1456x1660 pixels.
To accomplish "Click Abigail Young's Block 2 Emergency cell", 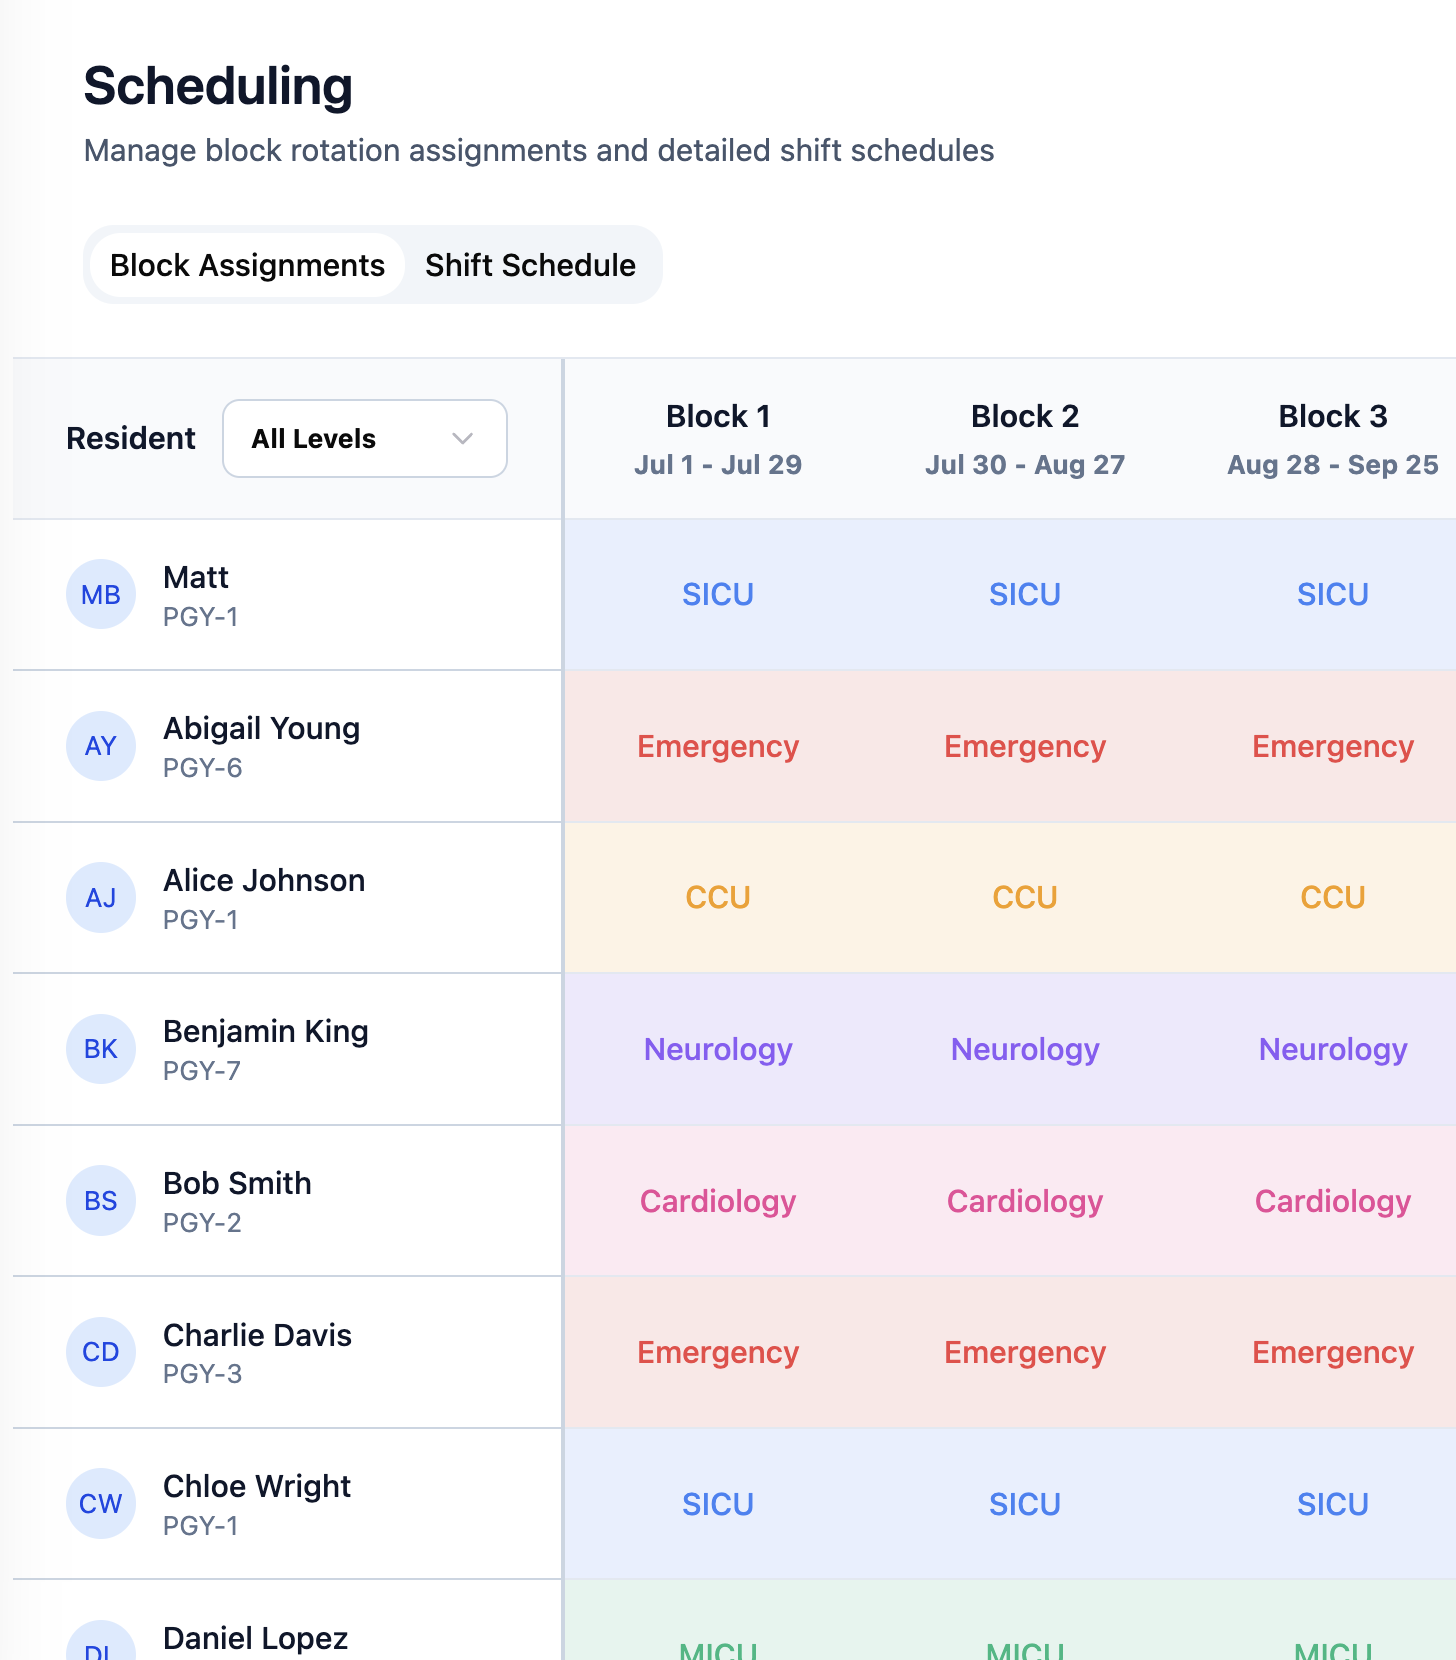I will (x=1025, y=747).
